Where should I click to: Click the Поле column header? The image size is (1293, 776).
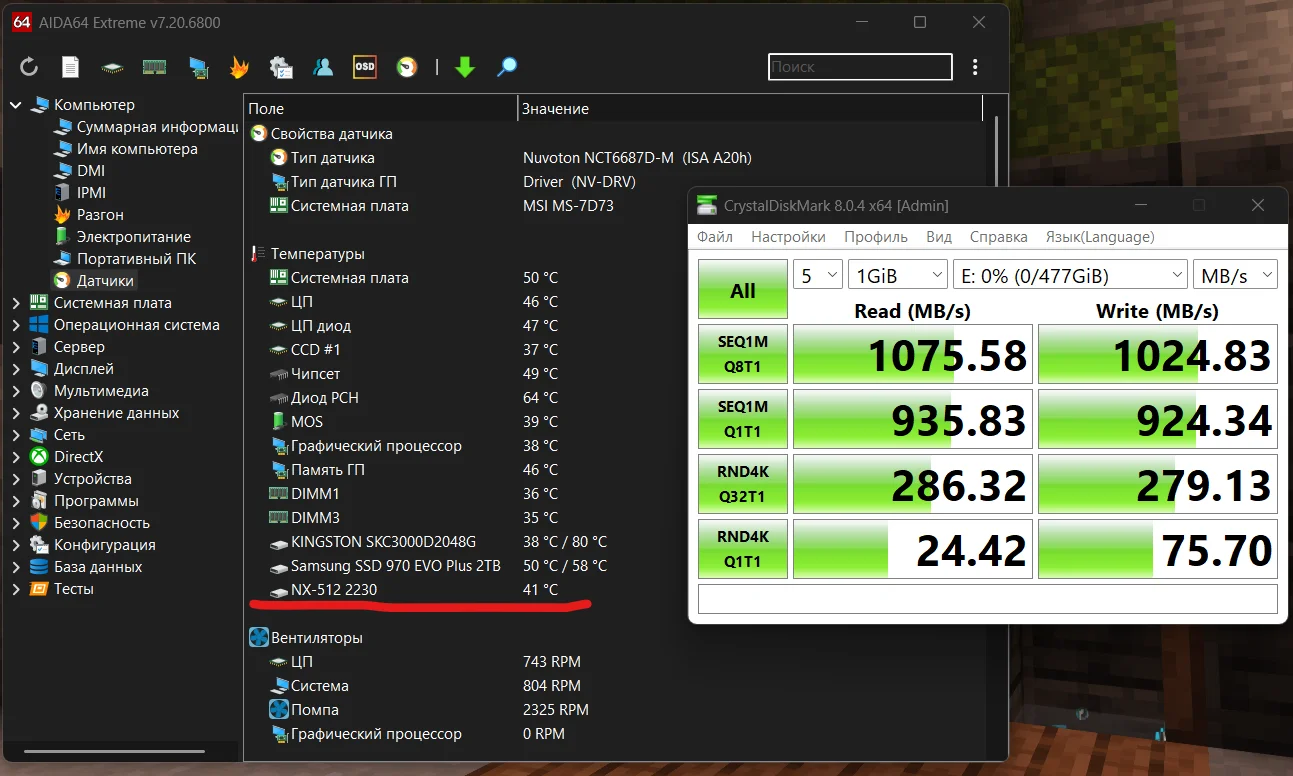coord(380,109)
